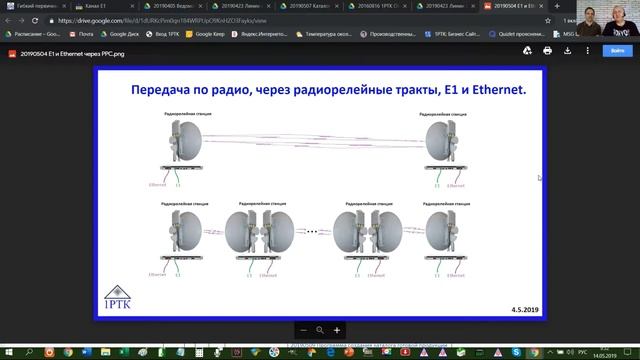Click the PNG file type icon beside filename
The height and width of the screenshot is (360, 640).
12,54
